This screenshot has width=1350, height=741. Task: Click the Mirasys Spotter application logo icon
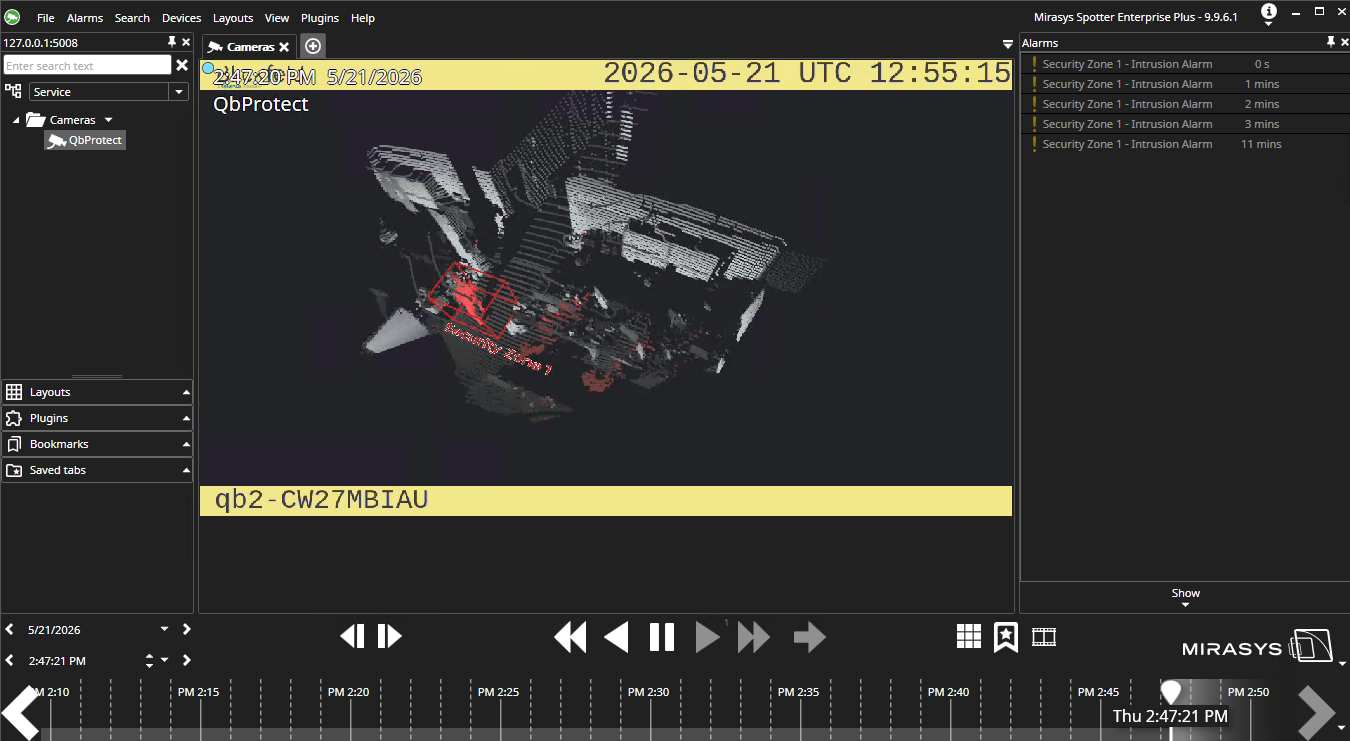(x=13, y=17)
